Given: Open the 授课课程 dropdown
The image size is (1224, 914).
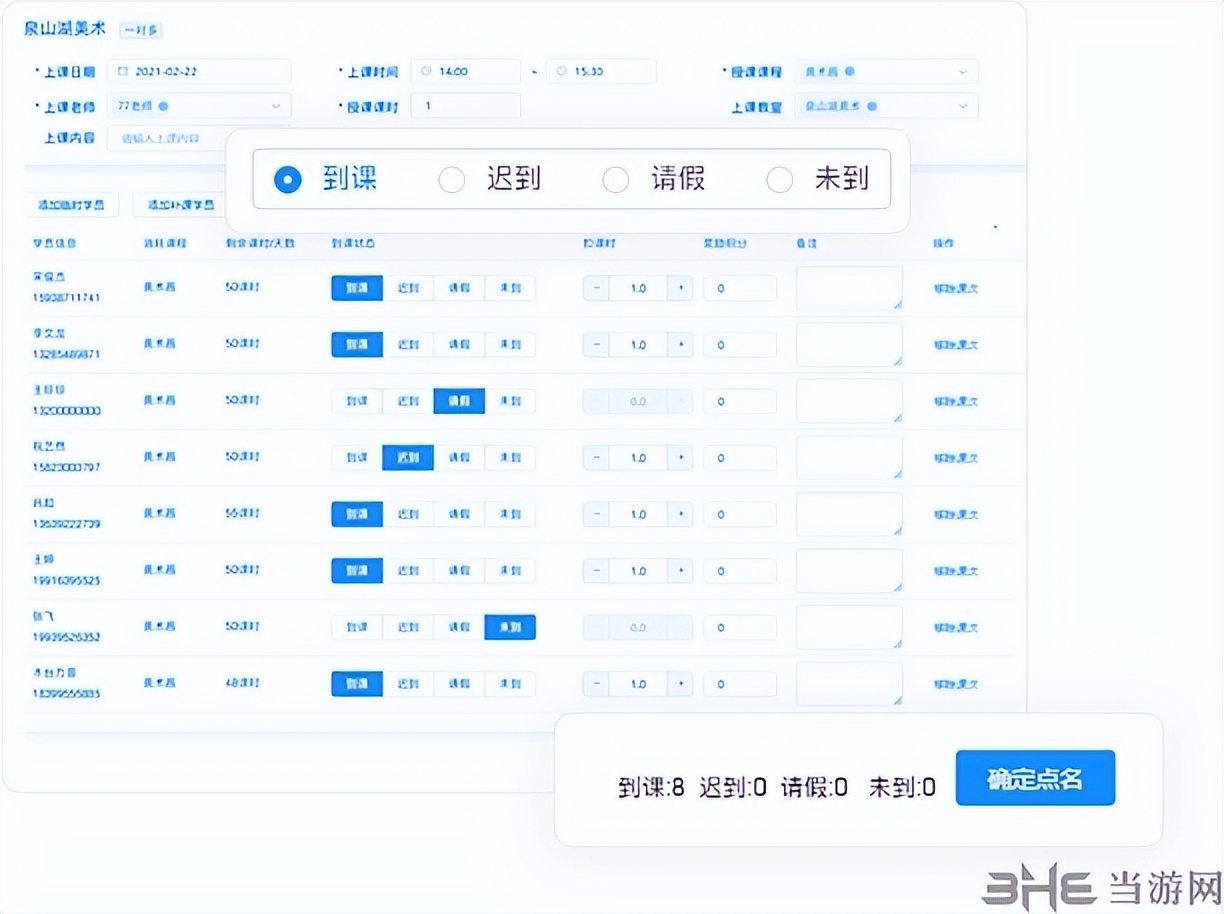Looking at the screenshot, I should (x=963, y=71).
